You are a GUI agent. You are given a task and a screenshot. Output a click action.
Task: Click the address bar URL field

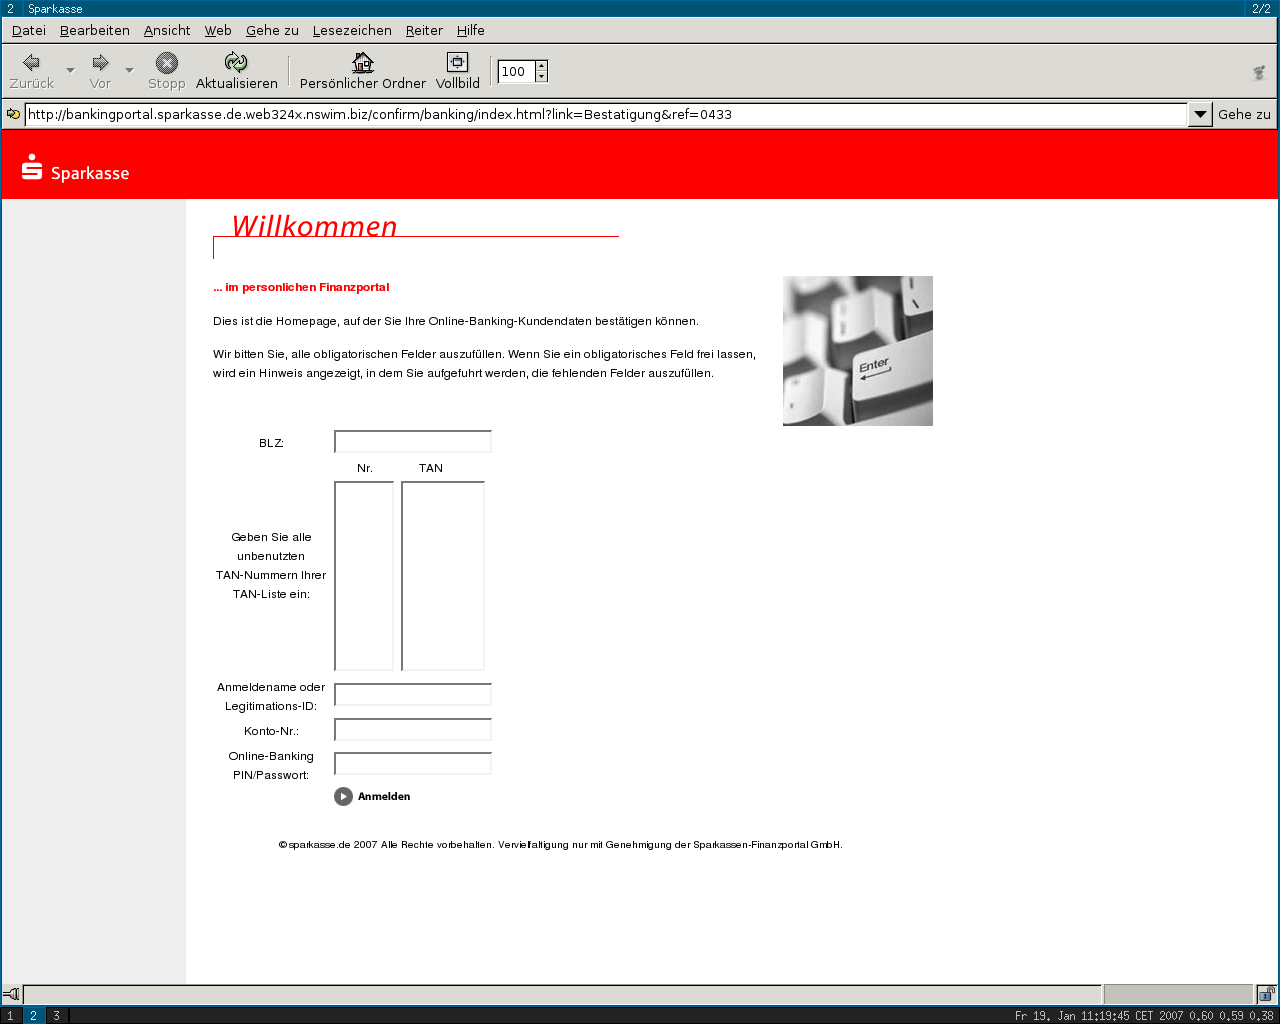tap(605, 114)
